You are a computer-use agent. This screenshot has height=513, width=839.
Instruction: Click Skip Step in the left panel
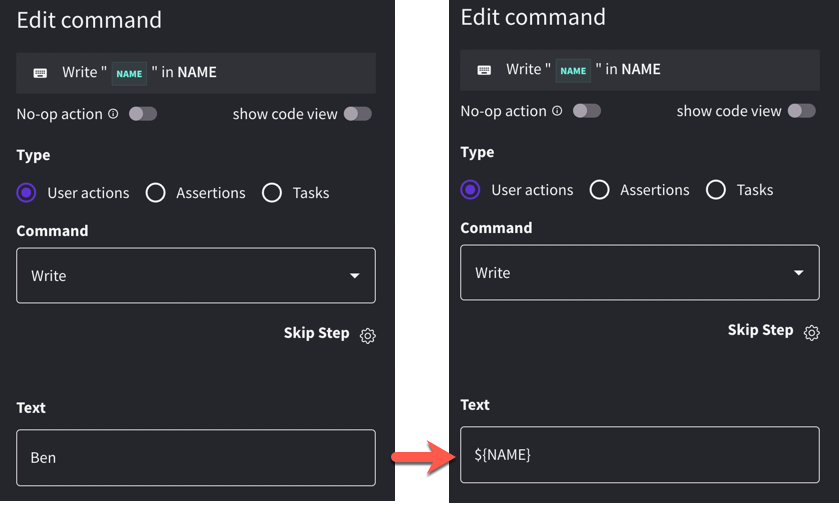click(x=316, y=333)
